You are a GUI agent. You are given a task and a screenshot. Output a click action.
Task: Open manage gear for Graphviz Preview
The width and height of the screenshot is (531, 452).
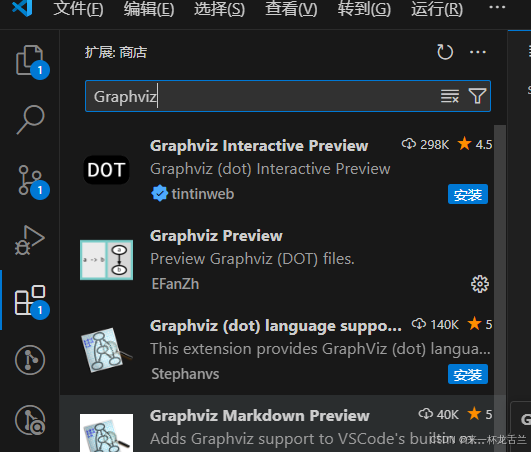pyautogui.click(x=480, y=284)
